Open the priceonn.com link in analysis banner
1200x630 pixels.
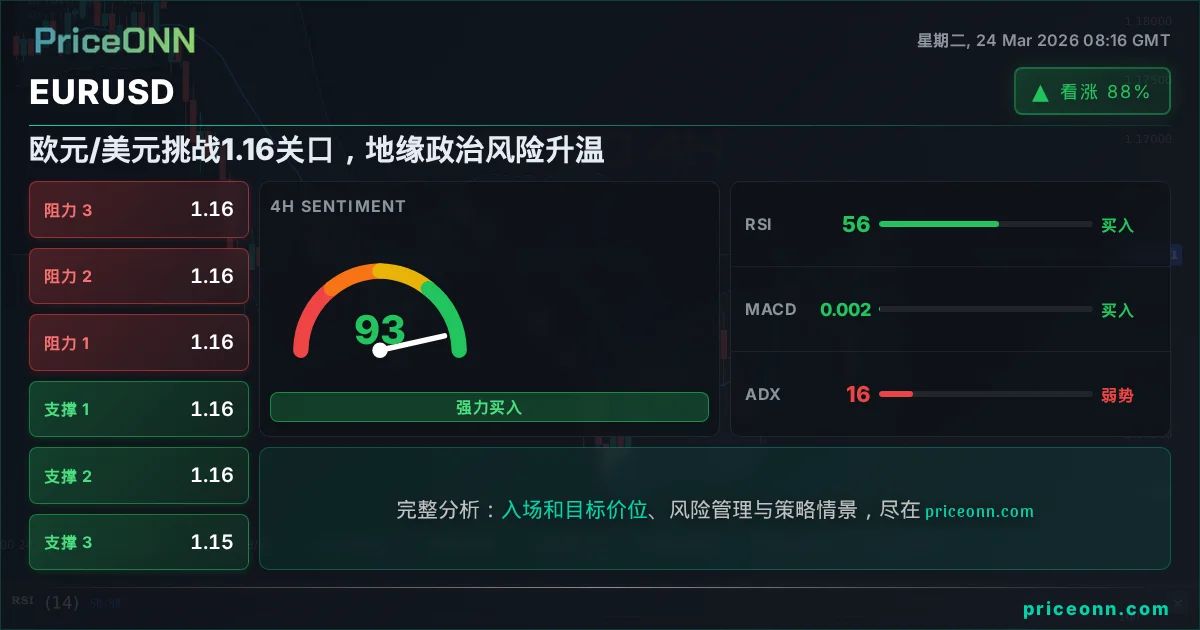point(979,511)
